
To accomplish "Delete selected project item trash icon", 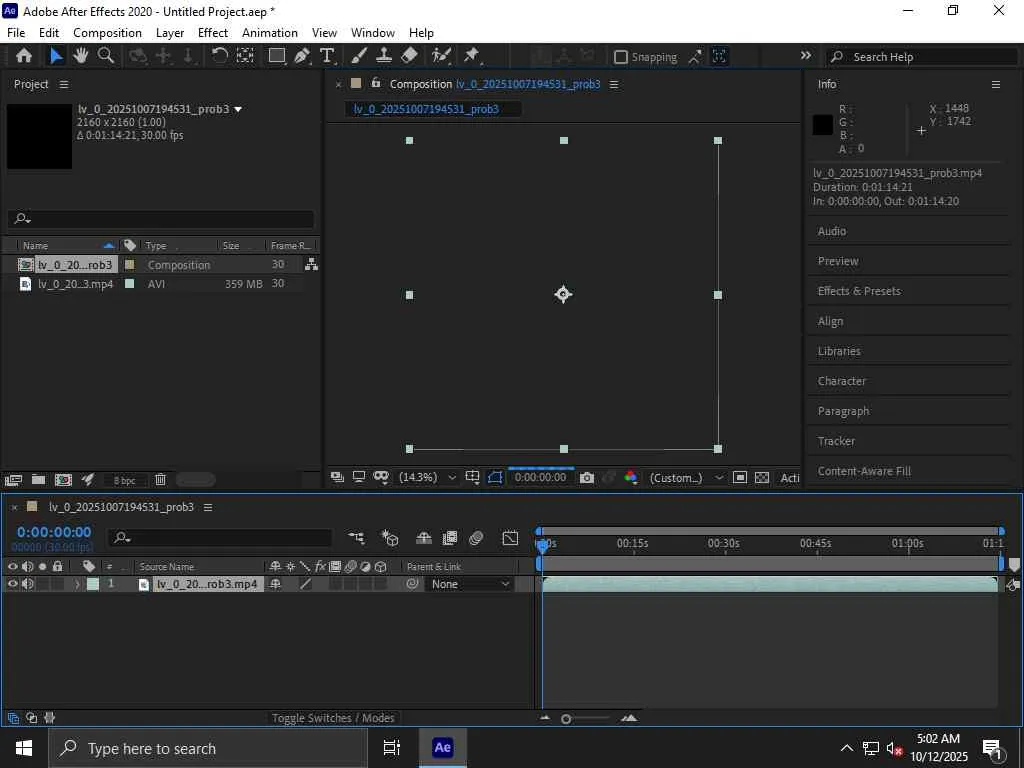I will pyautogui.click(x=161, y=480).
